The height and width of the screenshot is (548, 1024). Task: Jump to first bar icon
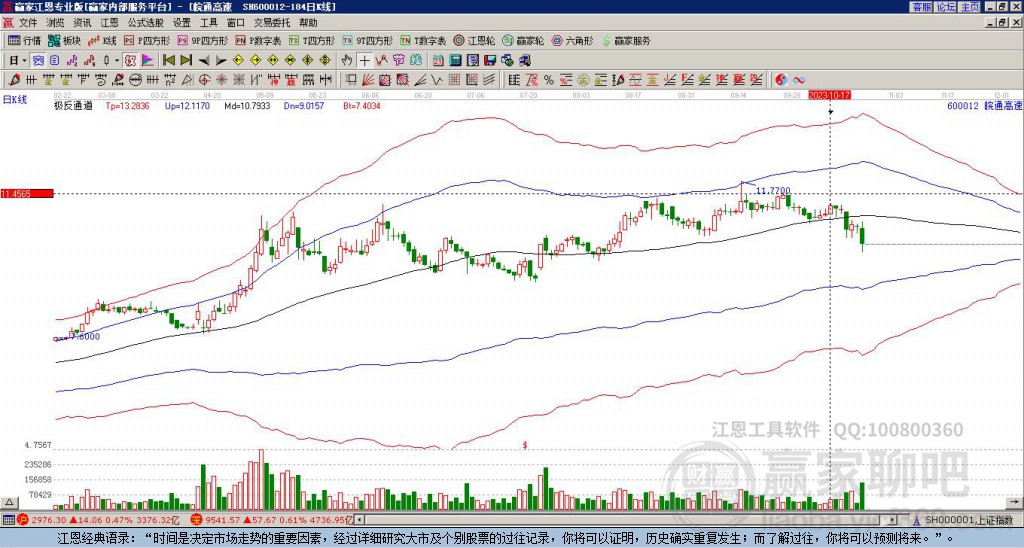click(x=168, y=61)
